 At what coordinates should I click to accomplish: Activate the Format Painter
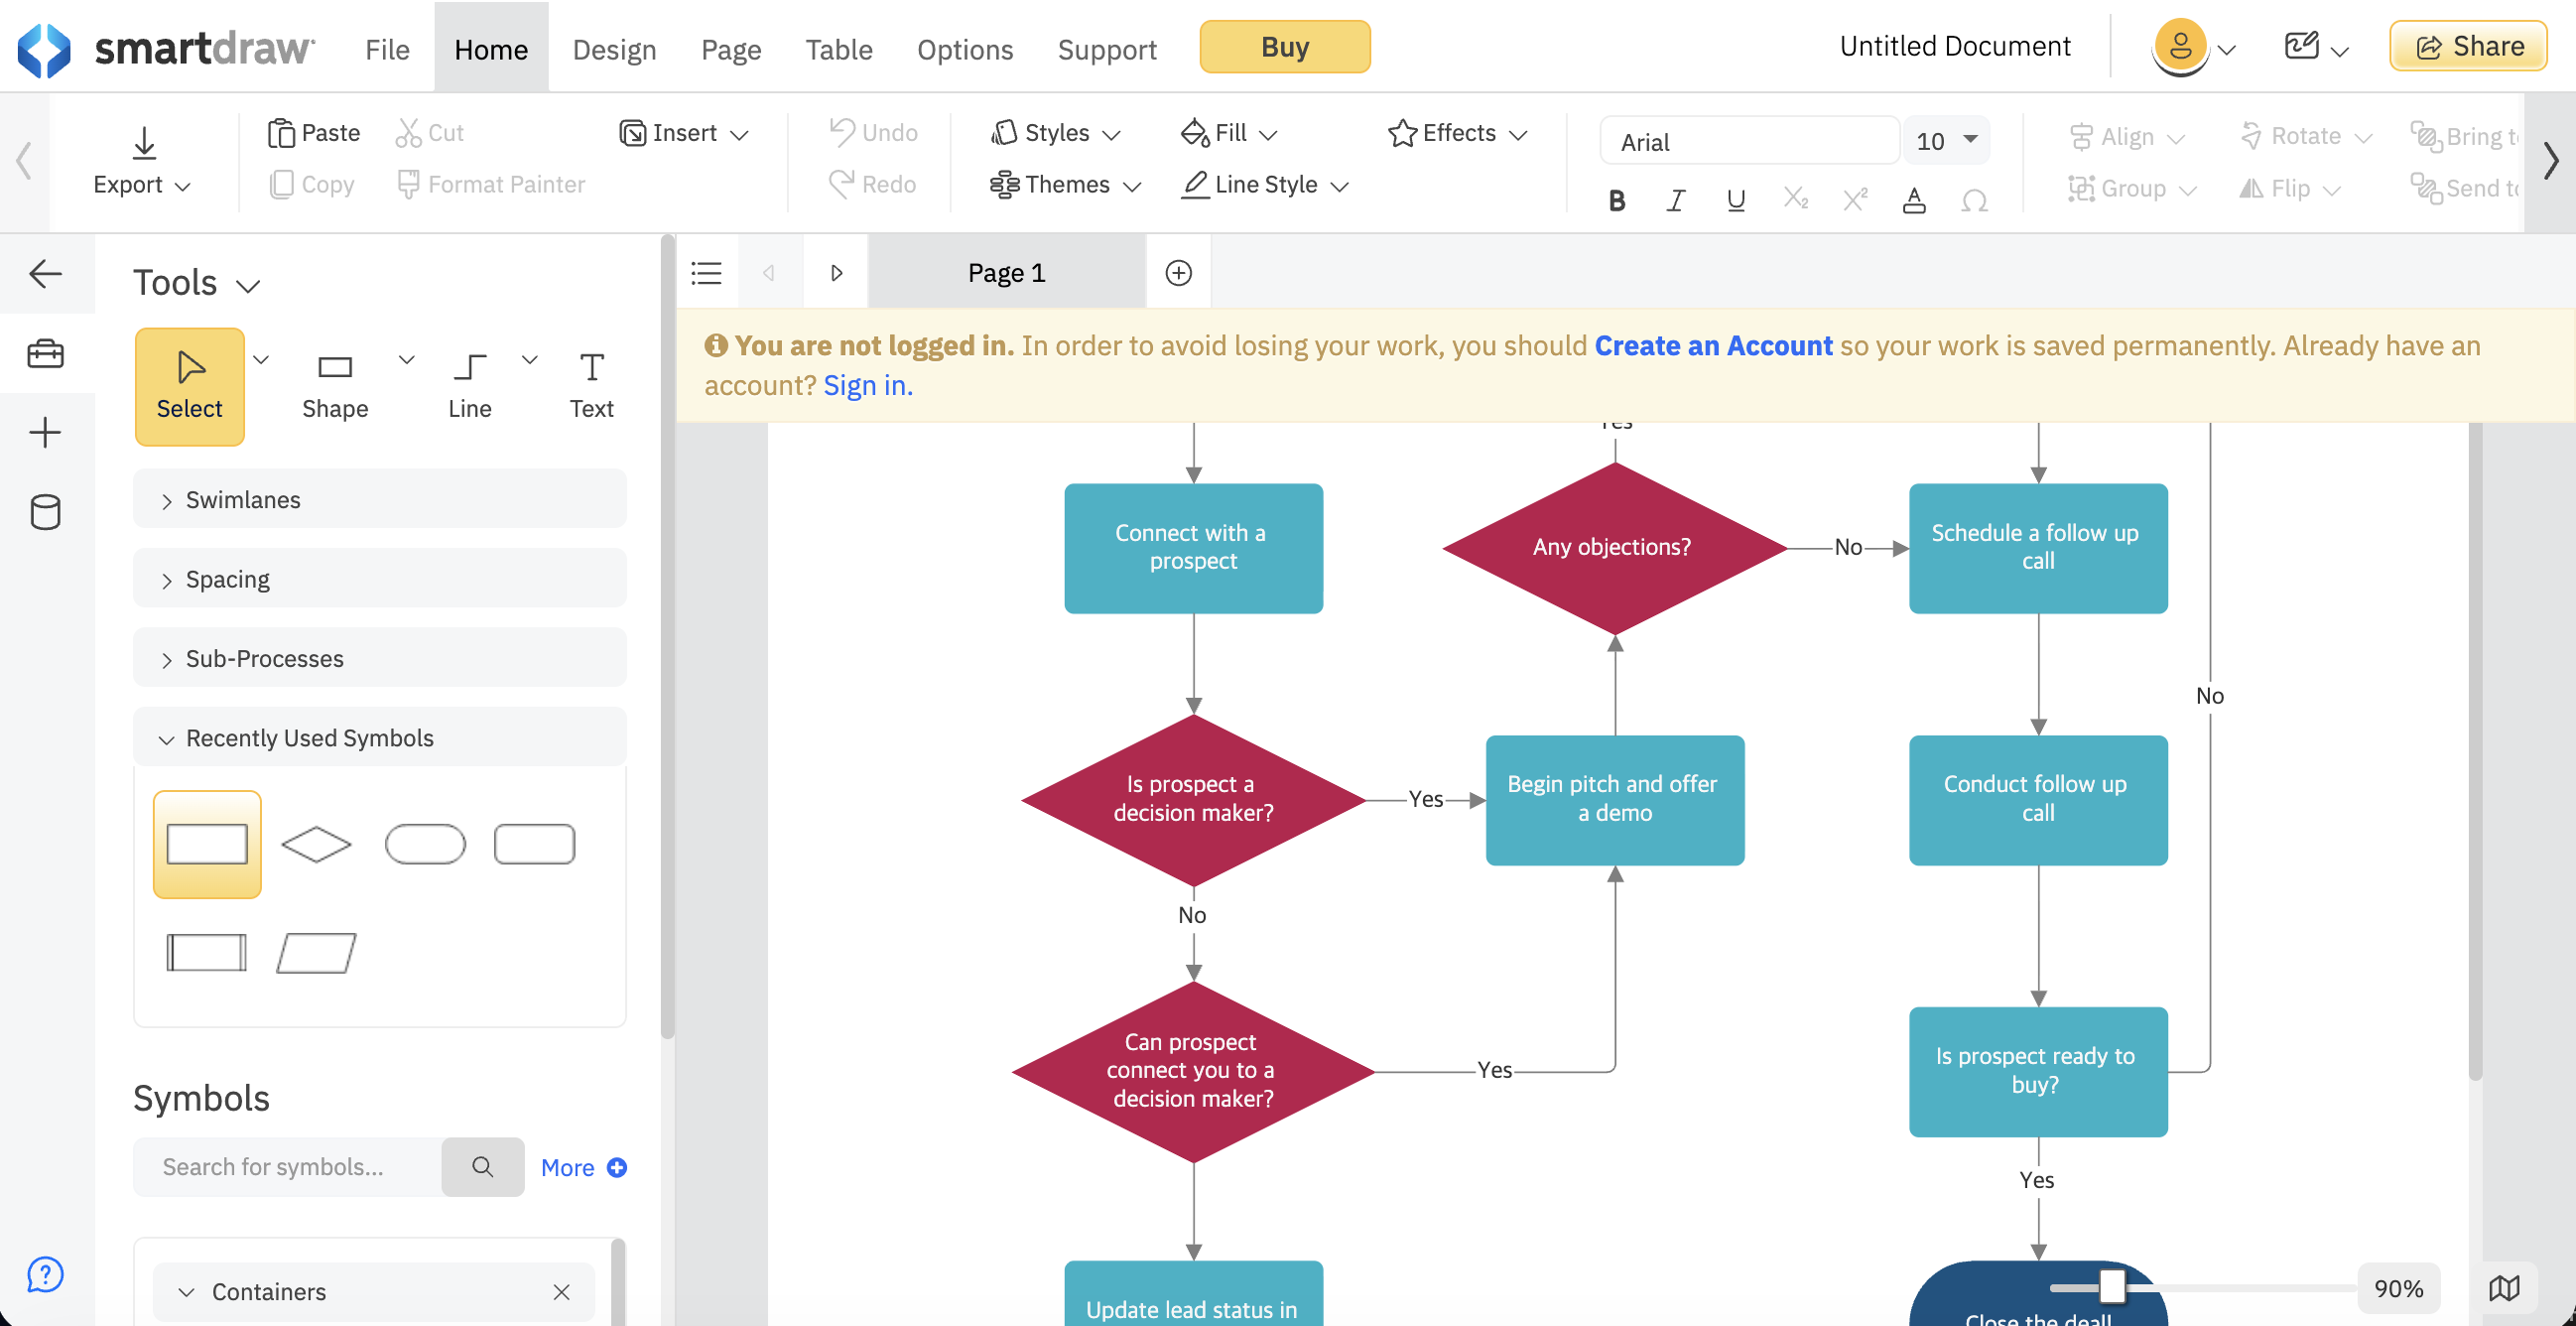tap(491, 184)
